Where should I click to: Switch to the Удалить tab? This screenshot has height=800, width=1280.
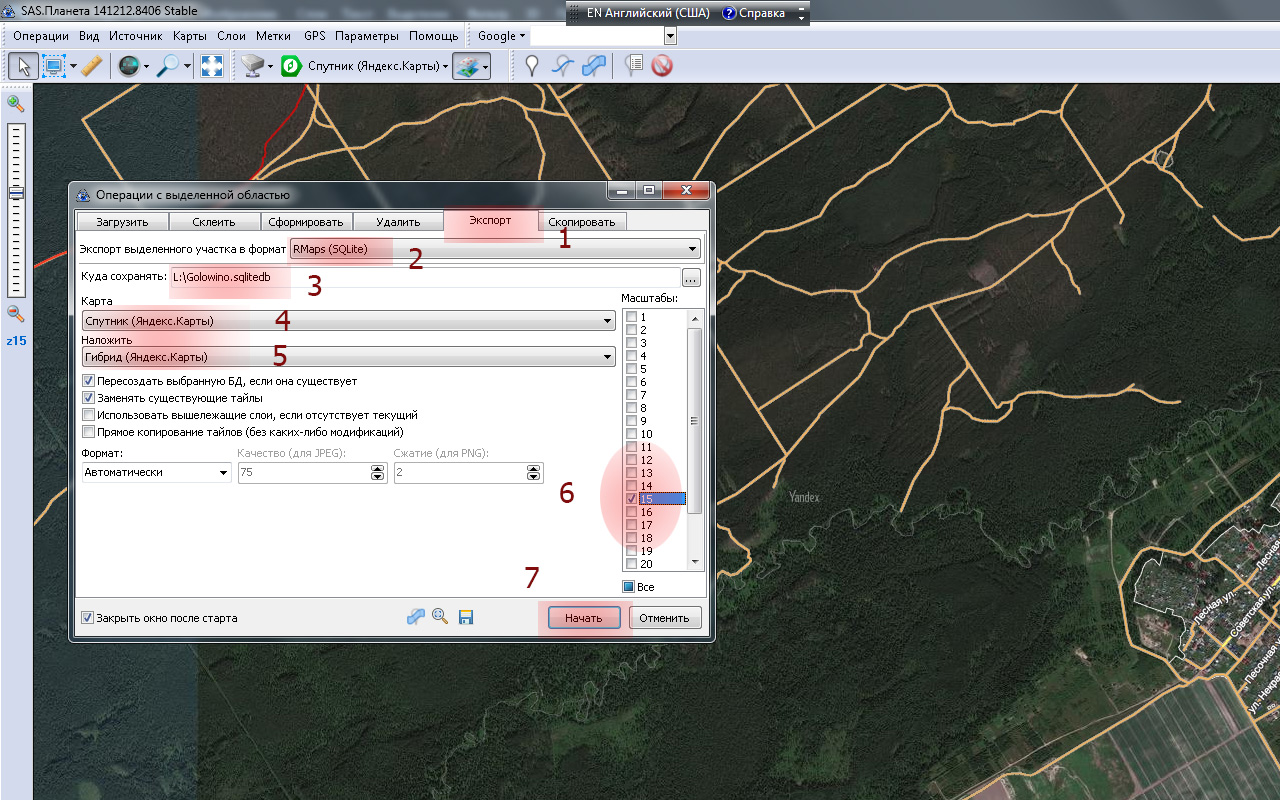click(398, 222)
